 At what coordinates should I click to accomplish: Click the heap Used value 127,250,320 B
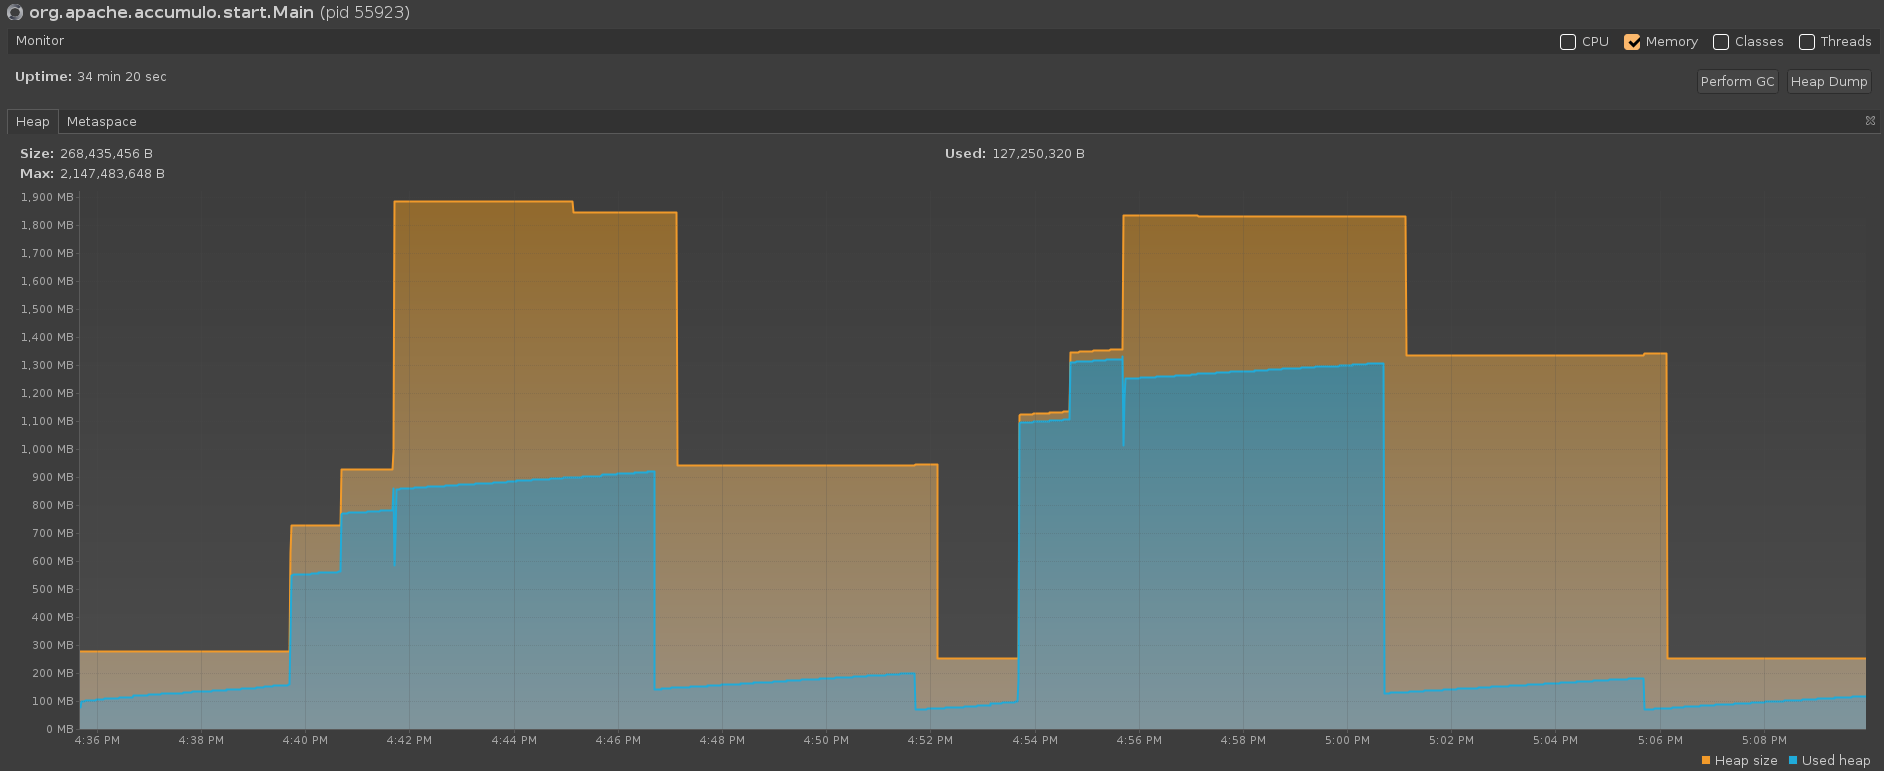pos(1038,154)
